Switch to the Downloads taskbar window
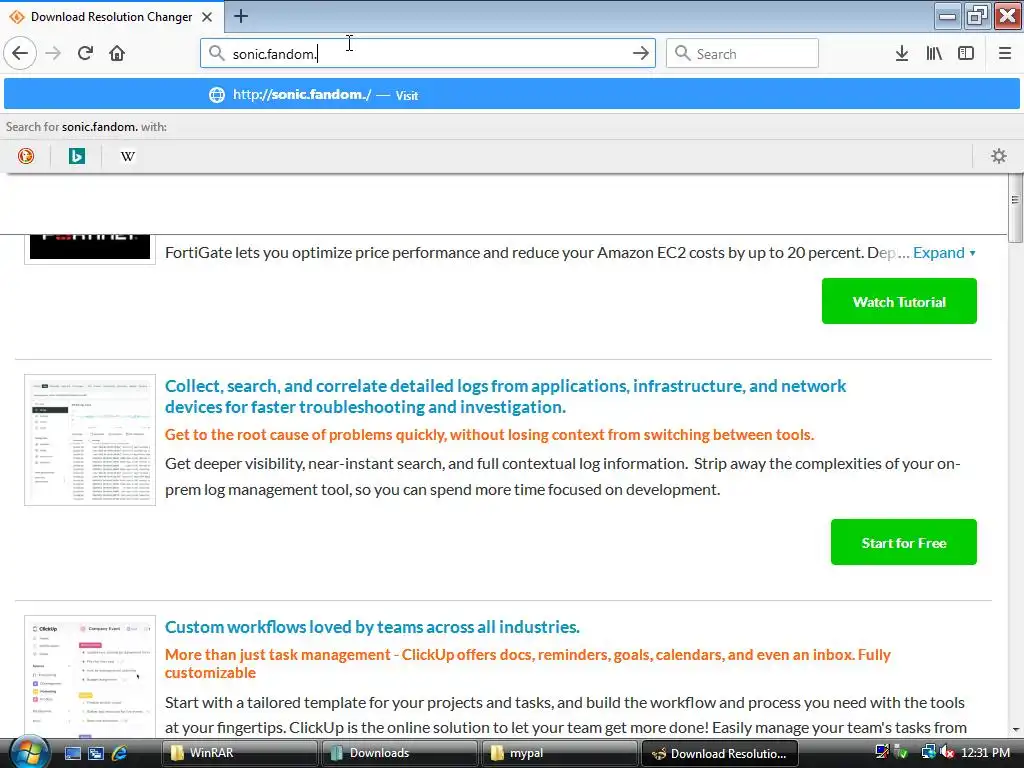The image size is (1024, 768). coord(400,753)
